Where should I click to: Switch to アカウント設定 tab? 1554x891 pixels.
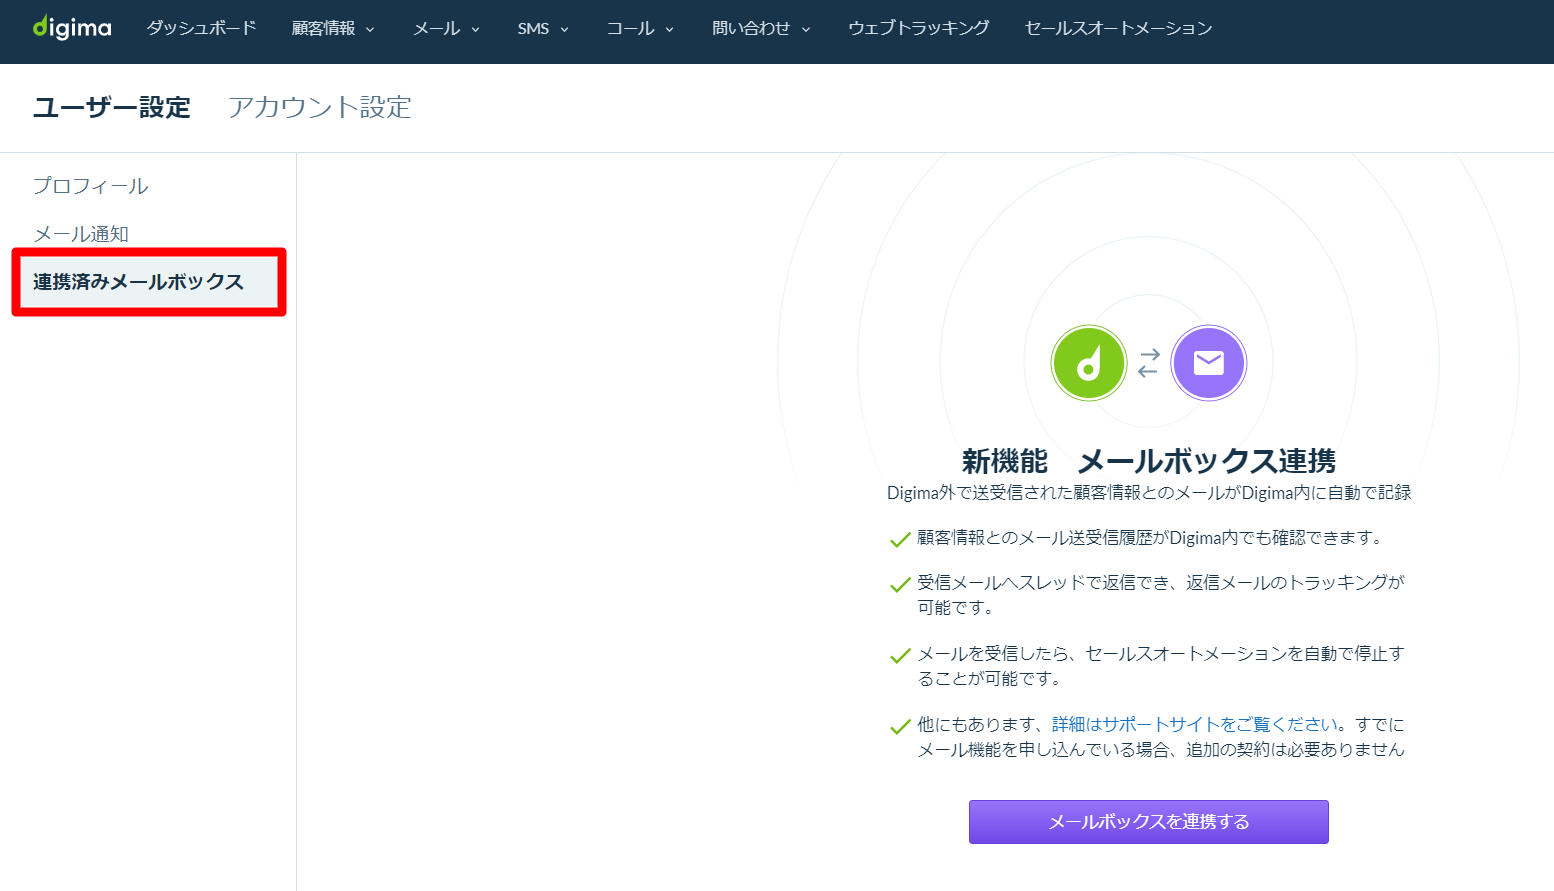320,107
